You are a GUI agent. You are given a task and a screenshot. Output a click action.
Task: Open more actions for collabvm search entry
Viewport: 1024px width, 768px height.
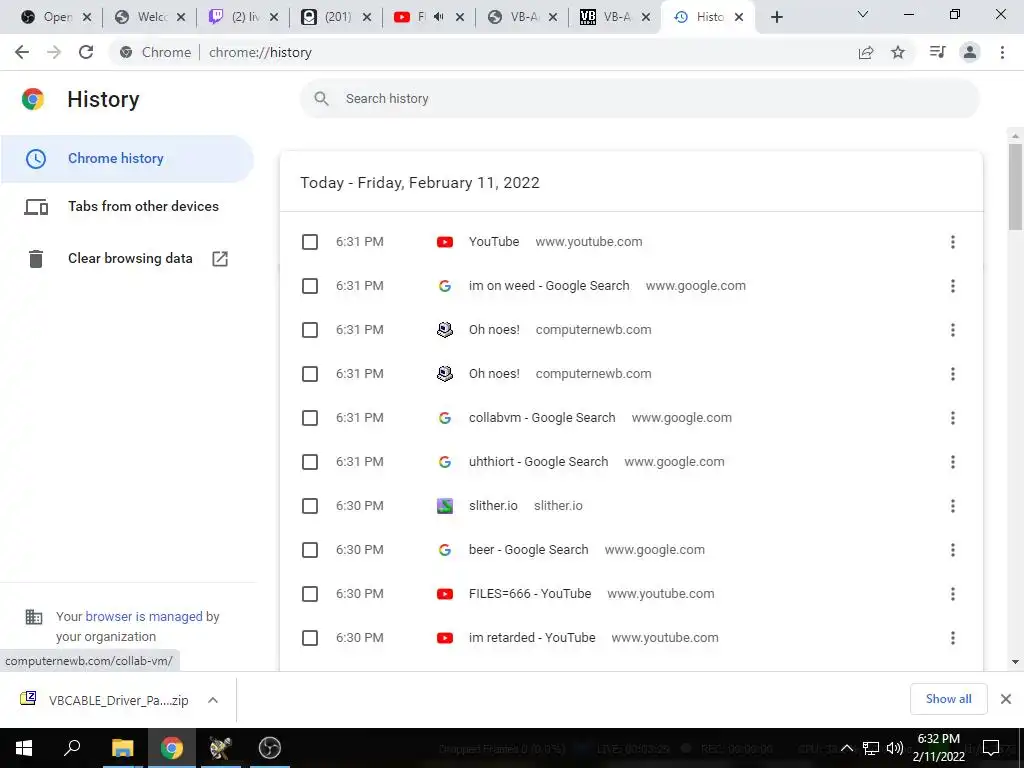coord(953,418)
